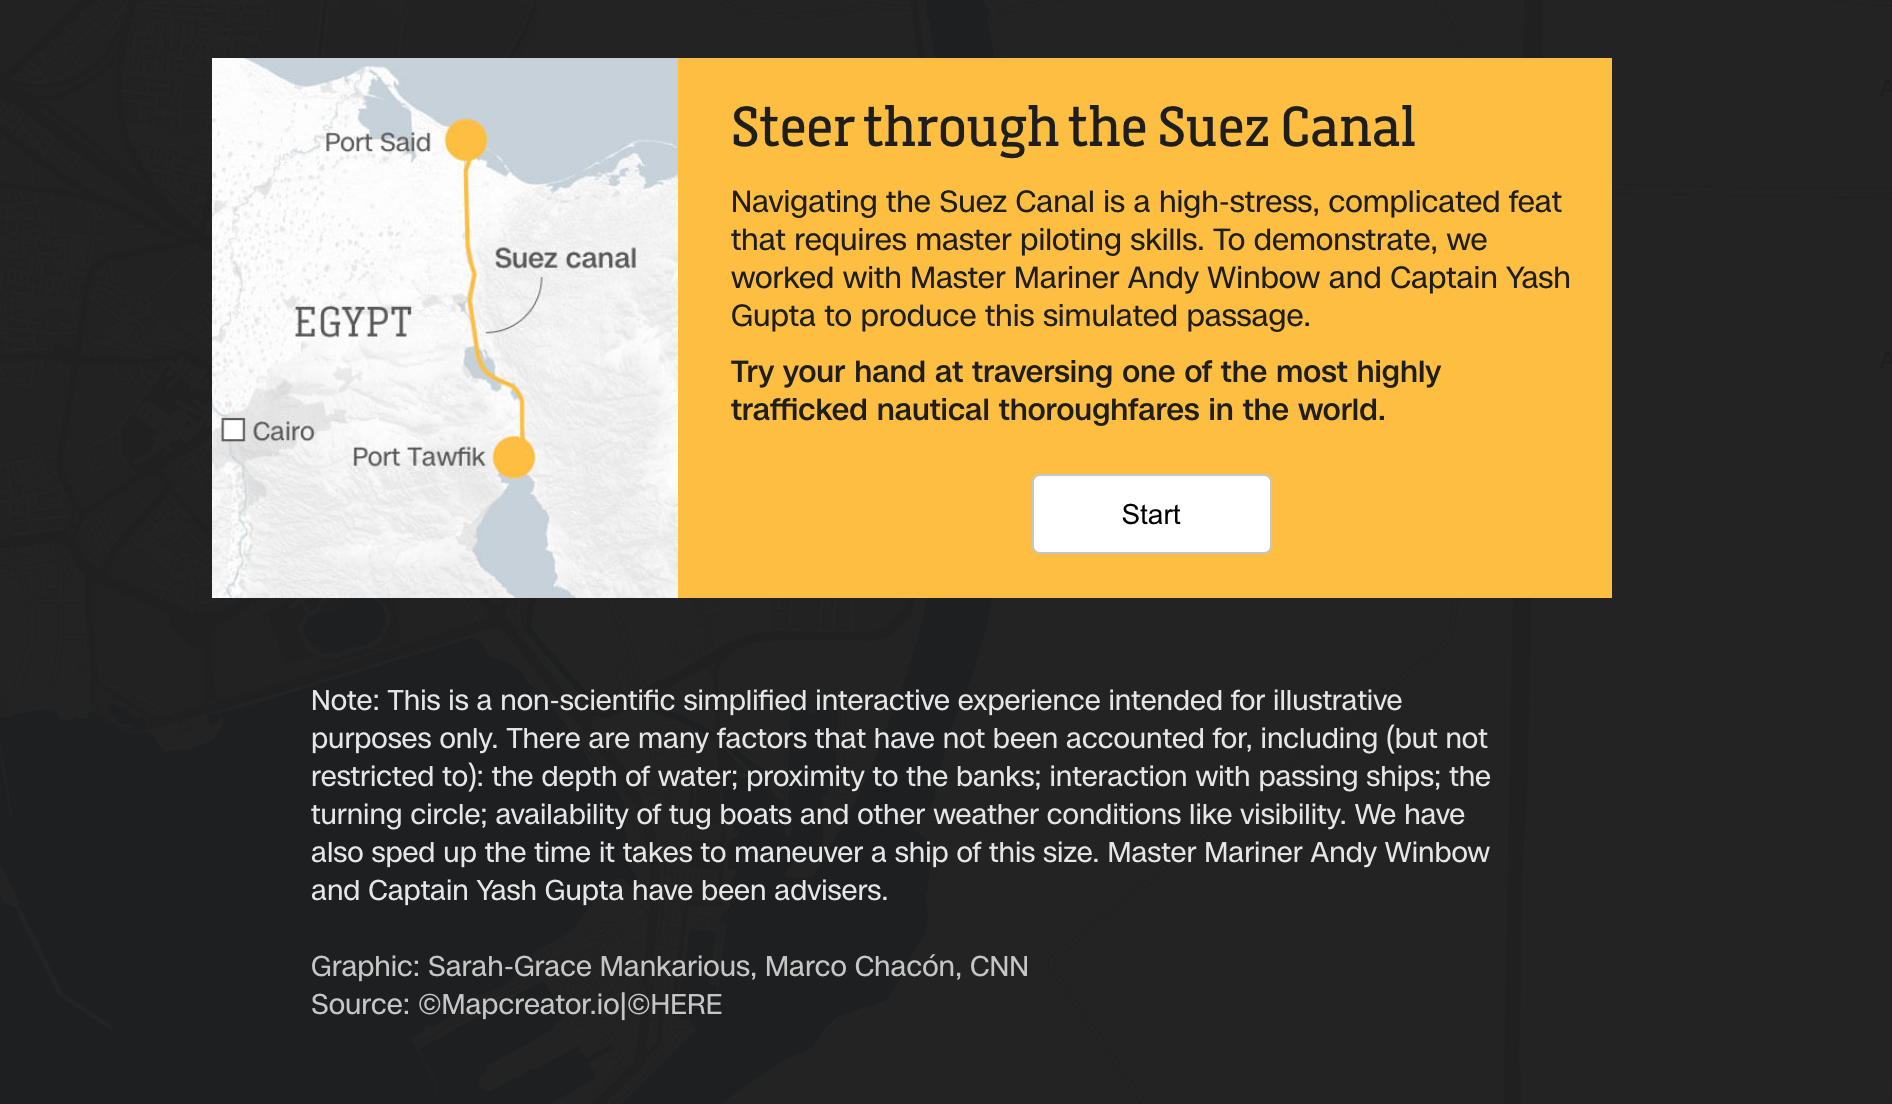
Task: Click the yellow canal route line
Action: coord(468,230)
